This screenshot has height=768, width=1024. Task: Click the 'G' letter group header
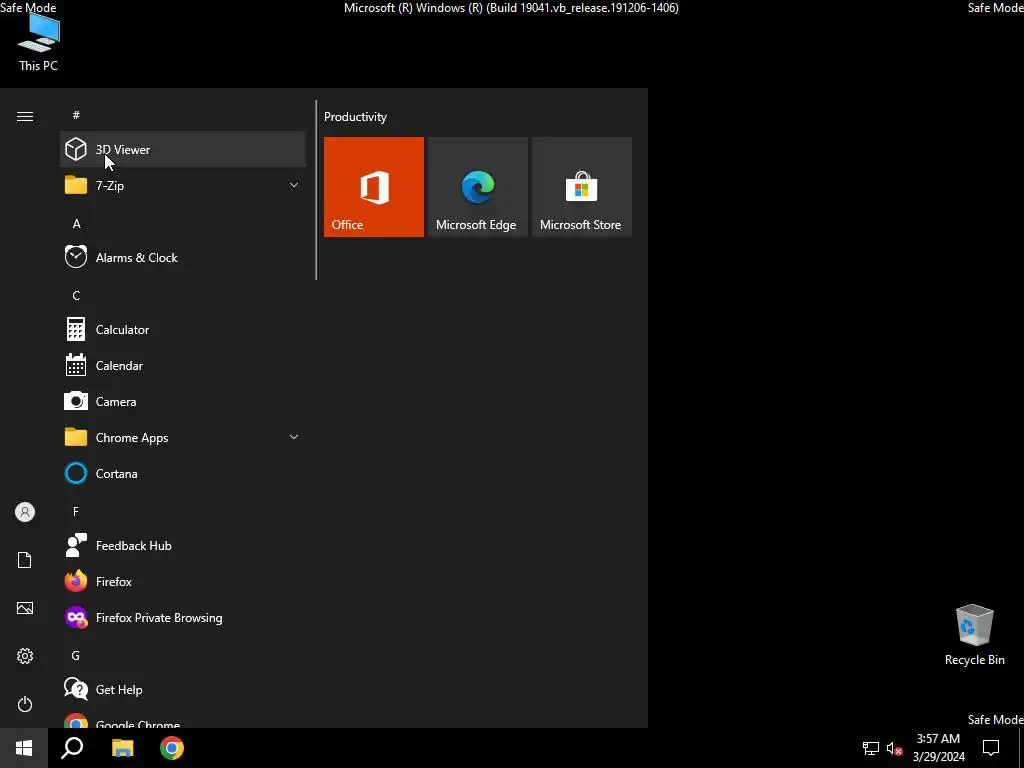click(x=76, y=655)
